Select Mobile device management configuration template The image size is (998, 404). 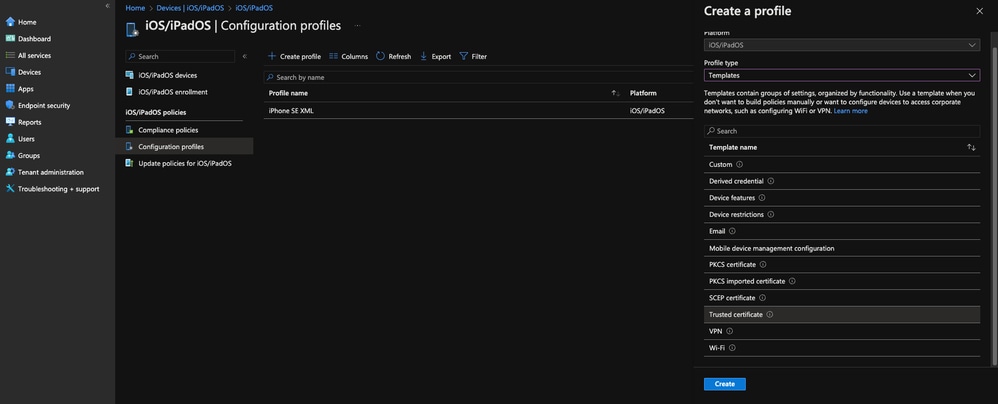(x=841, y=248)
